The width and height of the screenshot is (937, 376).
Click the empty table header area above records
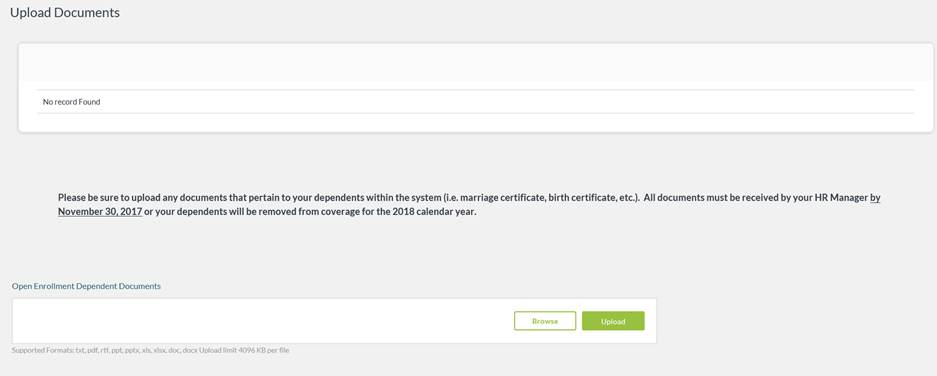coord(475,63)
